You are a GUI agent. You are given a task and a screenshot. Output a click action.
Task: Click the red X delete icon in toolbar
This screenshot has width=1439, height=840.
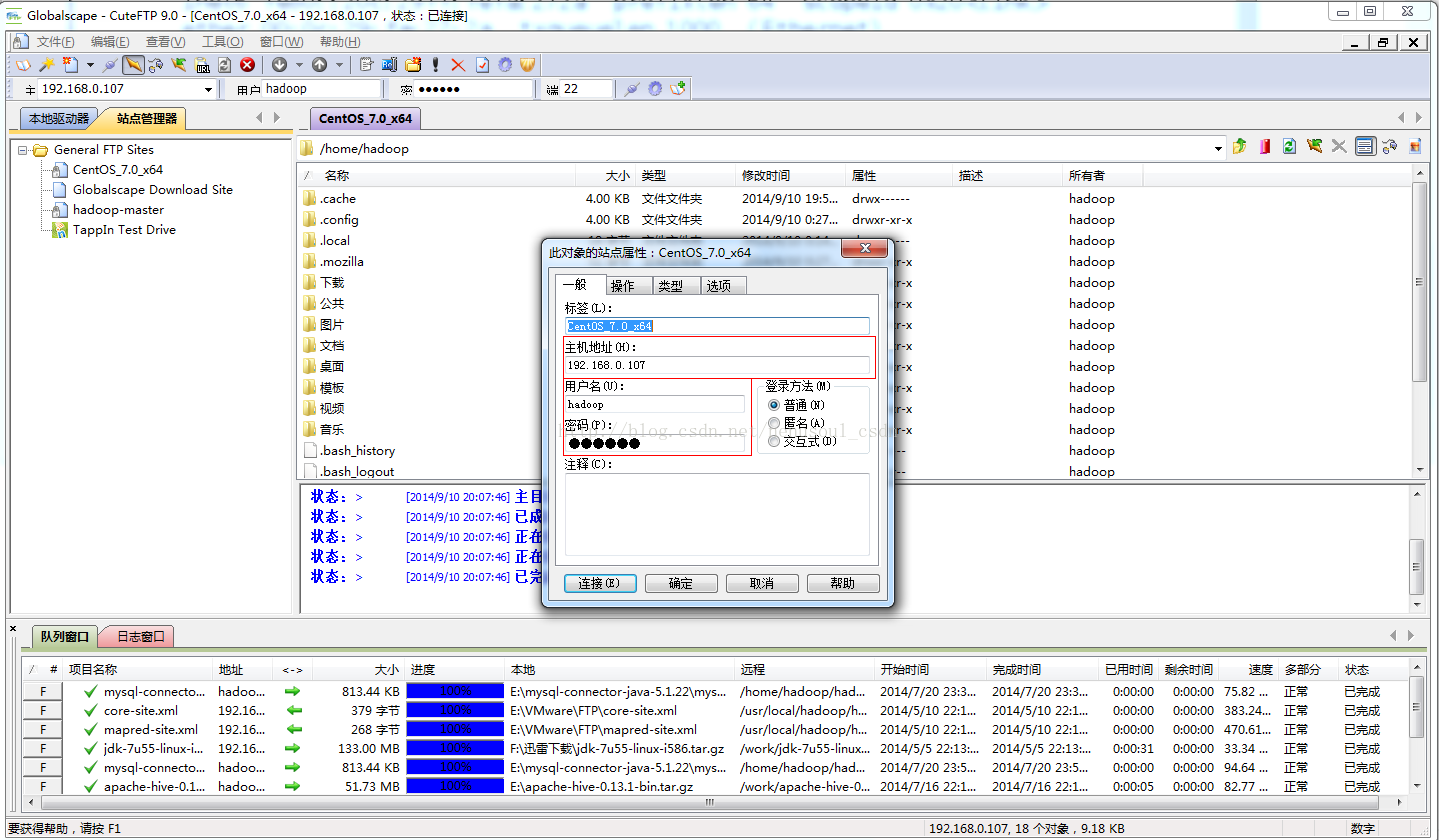click(x=458, y=65)
